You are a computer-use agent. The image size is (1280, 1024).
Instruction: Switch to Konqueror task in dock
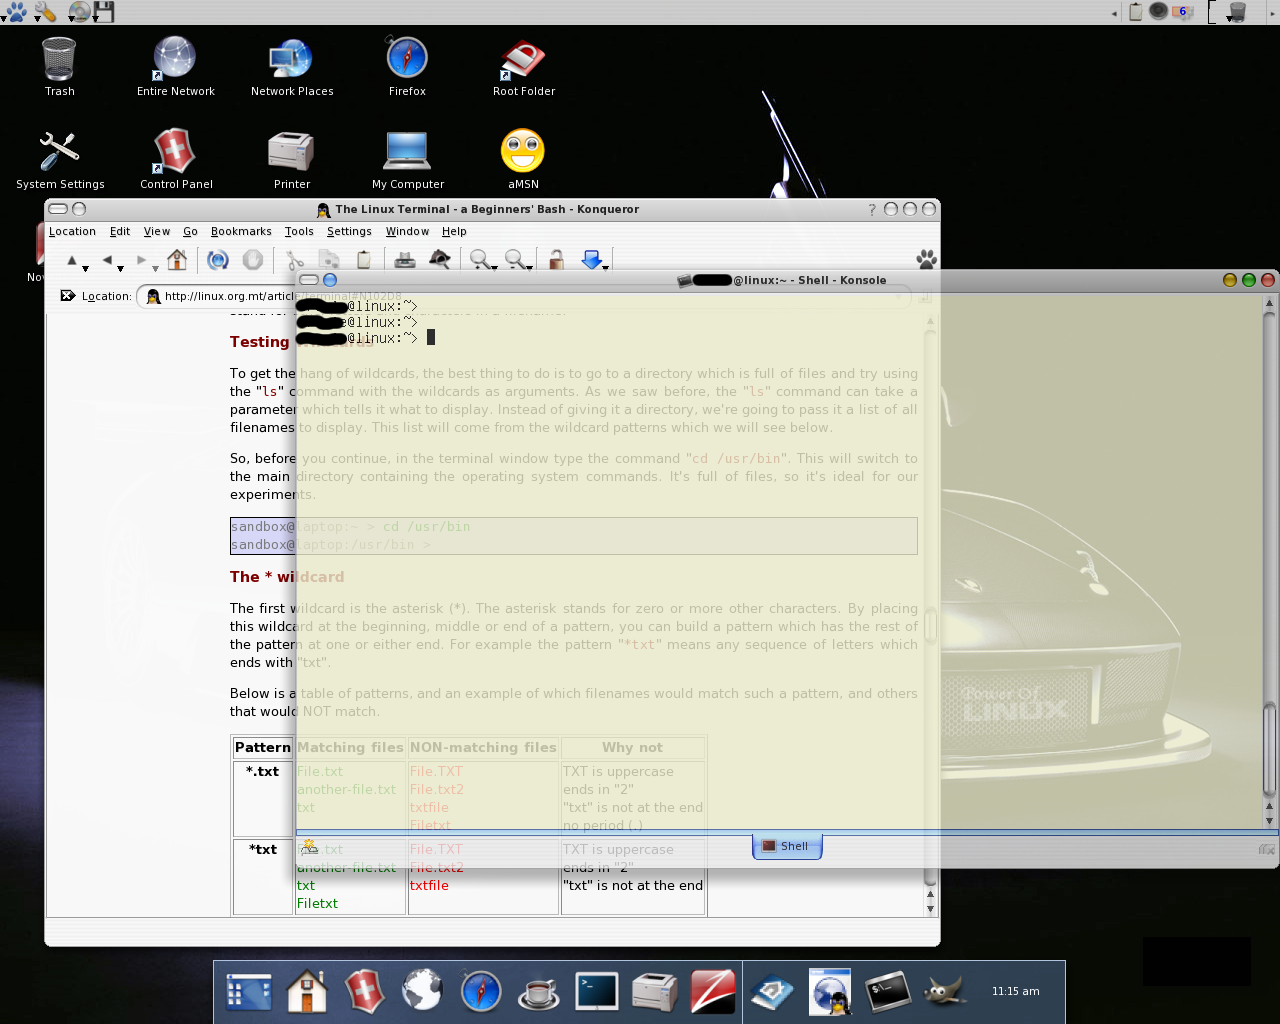[x=829, y=992]
